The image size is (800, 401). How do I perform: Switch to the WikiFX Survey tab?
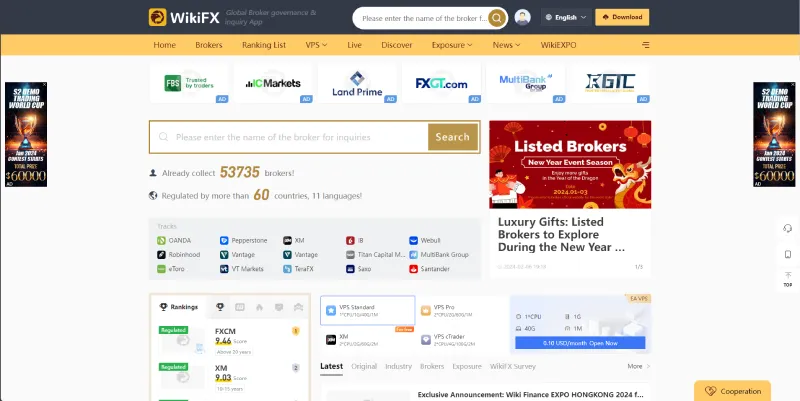[x=513, y=366]
